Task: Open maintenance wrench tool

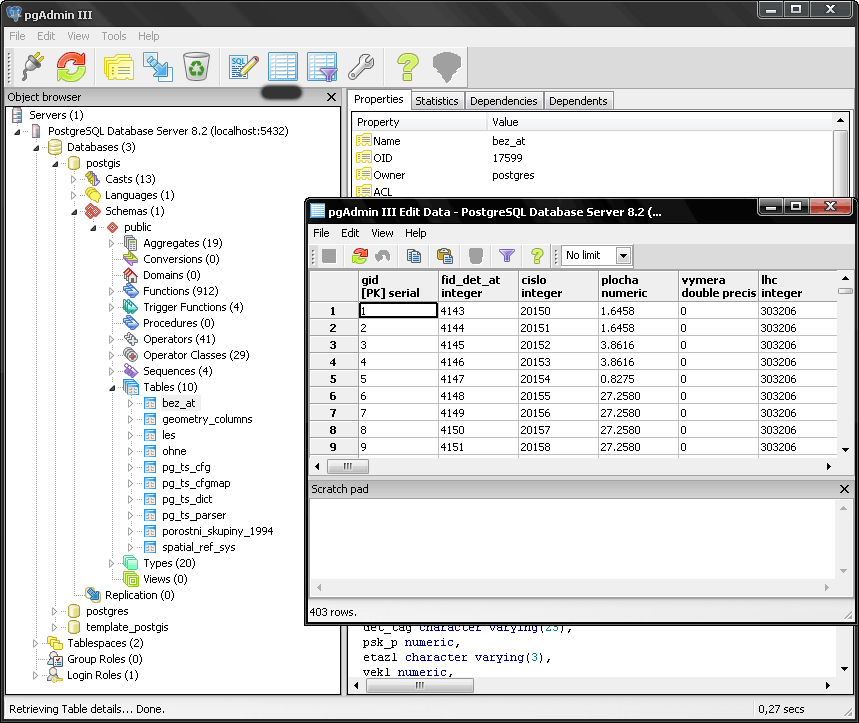Action: tap(361, 67)
